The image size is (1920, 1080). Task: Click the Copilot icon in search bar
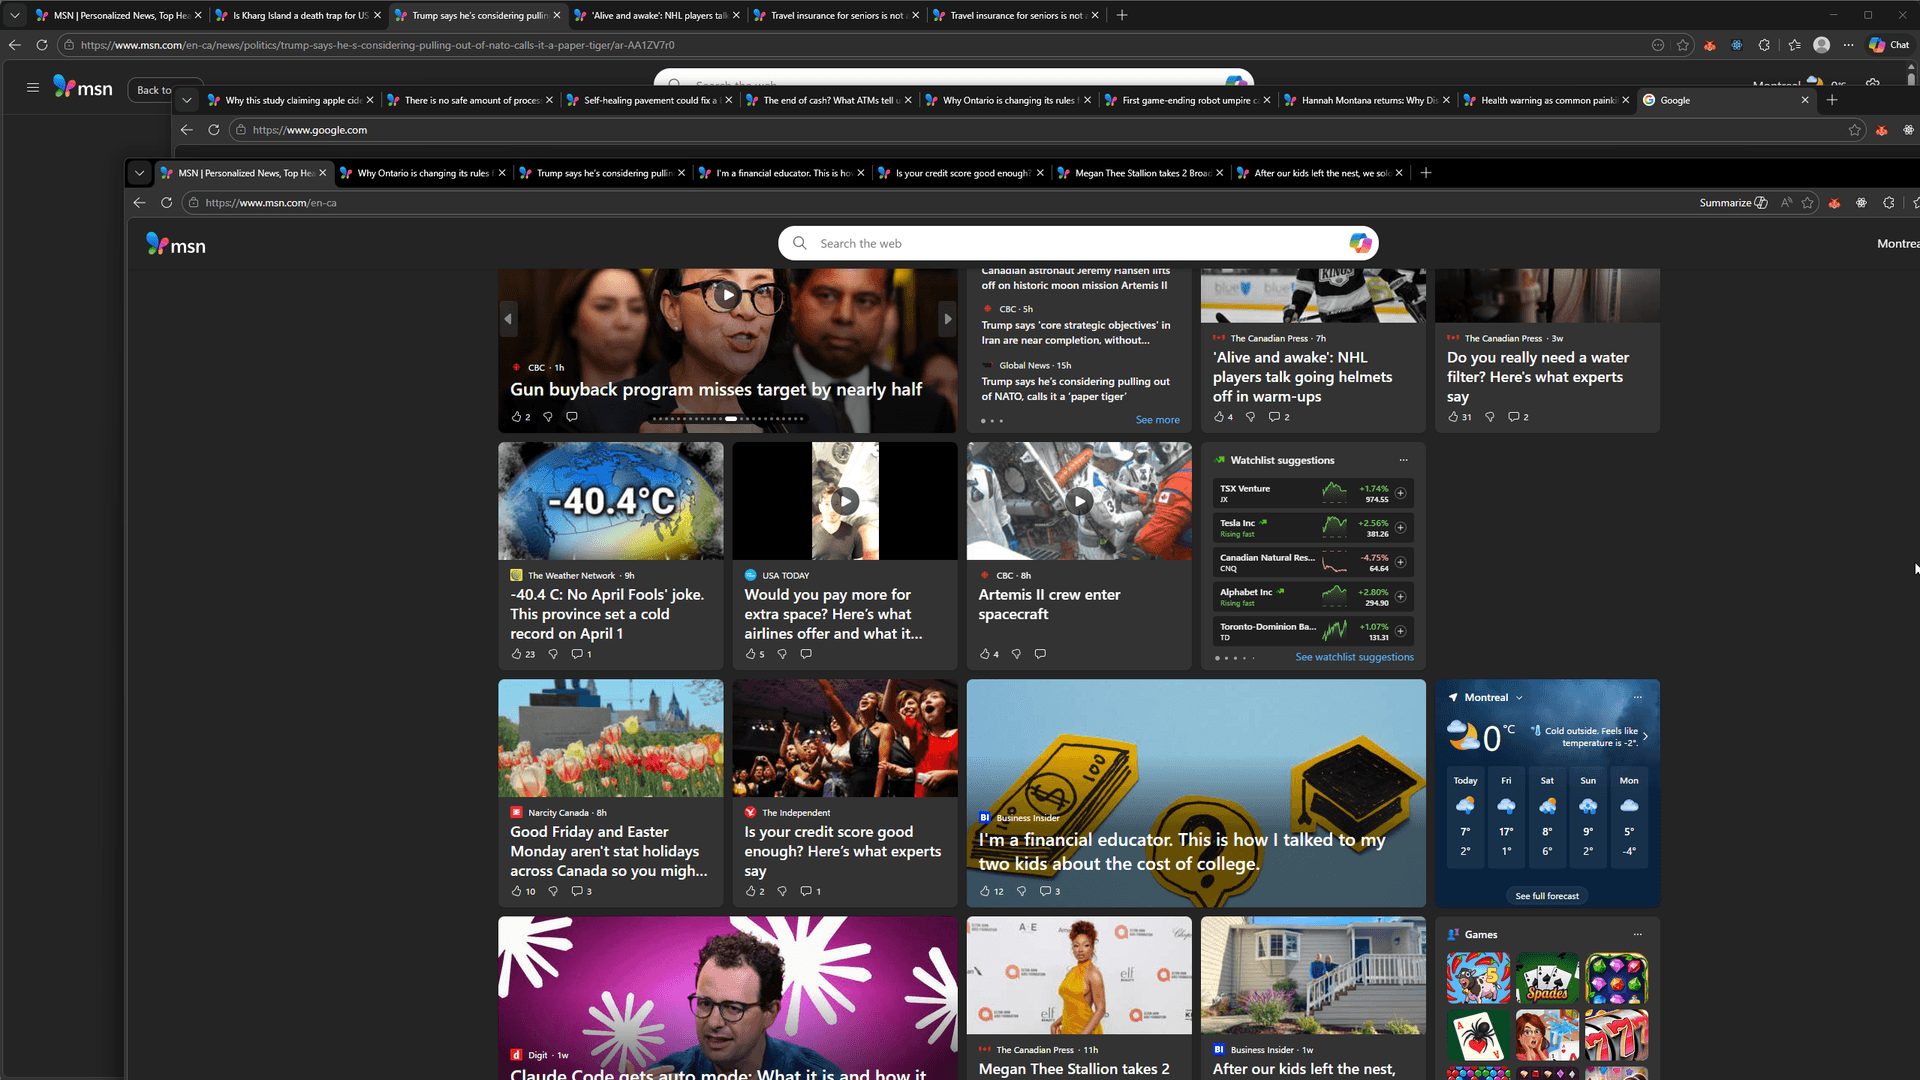pyautogui.click(x=1359, y=243)
